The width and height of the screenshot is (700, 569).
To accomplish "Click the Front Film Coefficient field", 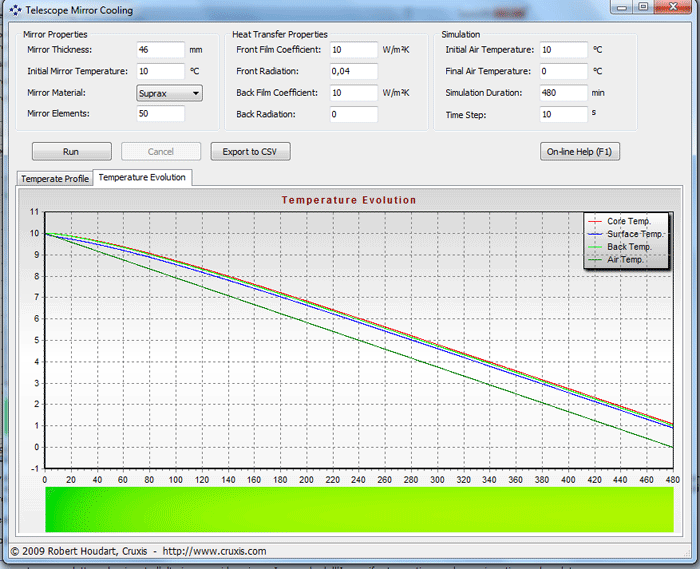I will coord(354,50).
